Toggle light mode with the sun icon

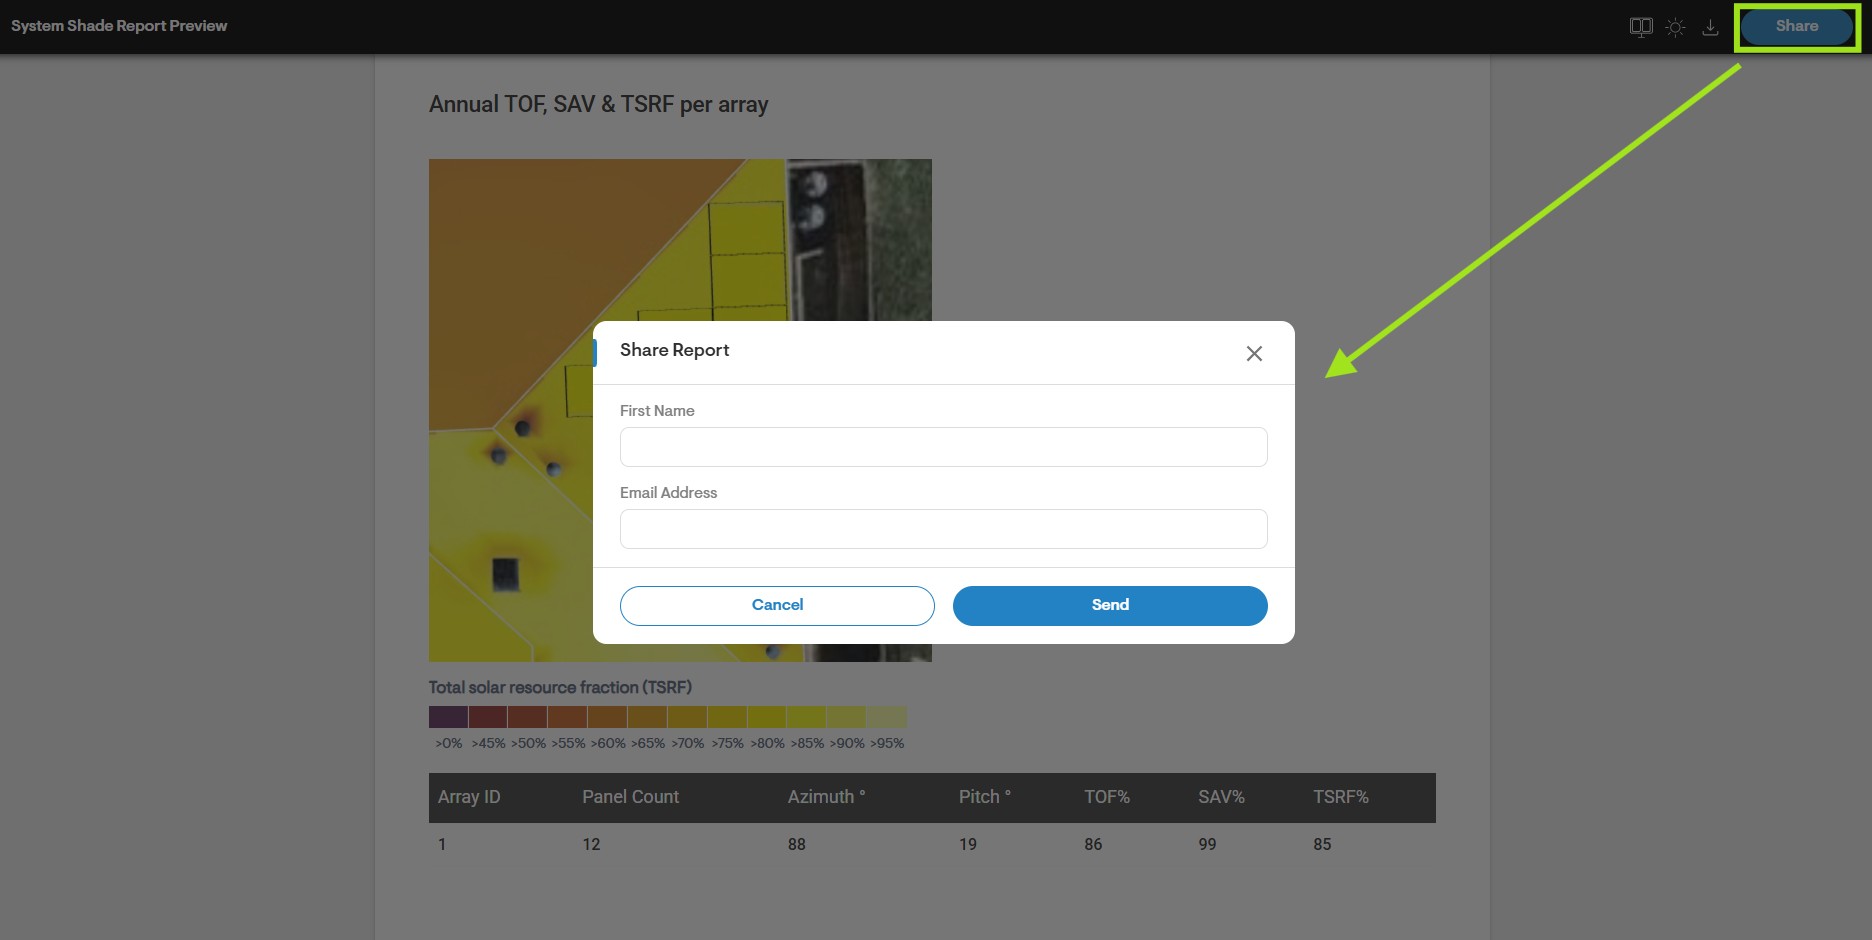pos(1676,27)
